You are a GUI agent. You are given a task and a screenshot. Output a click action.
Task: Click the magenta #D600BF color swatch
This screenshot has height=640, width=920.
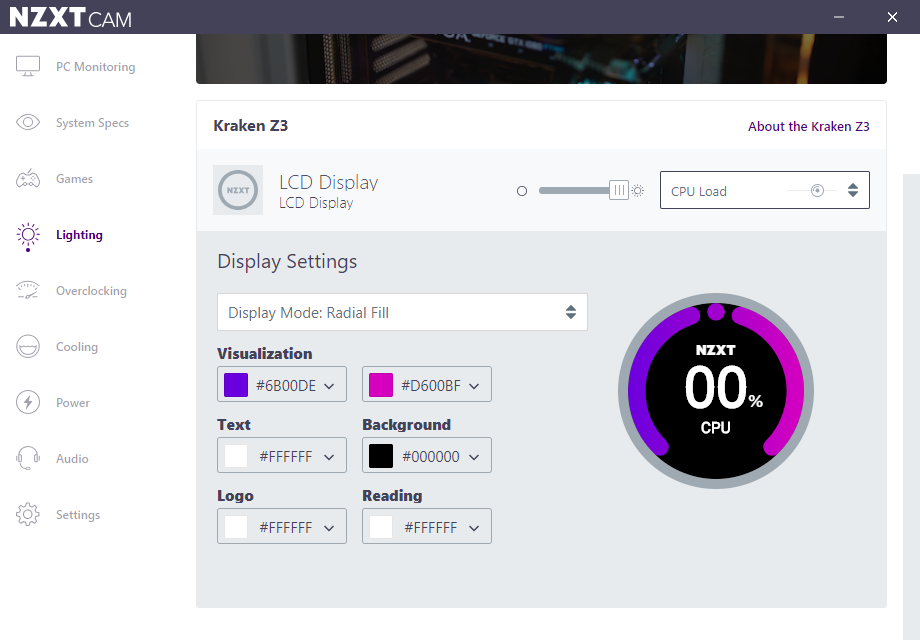click(381, 385)
